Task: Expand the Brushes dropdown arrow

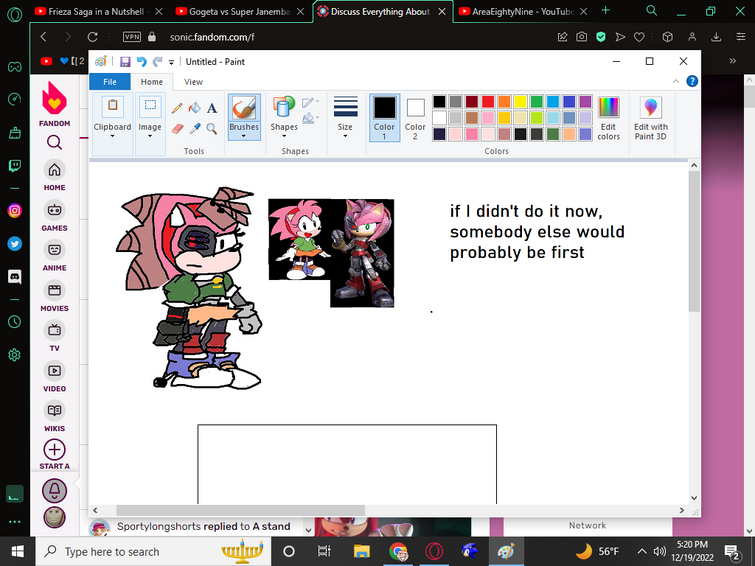Action: click(x=244, y=136)
